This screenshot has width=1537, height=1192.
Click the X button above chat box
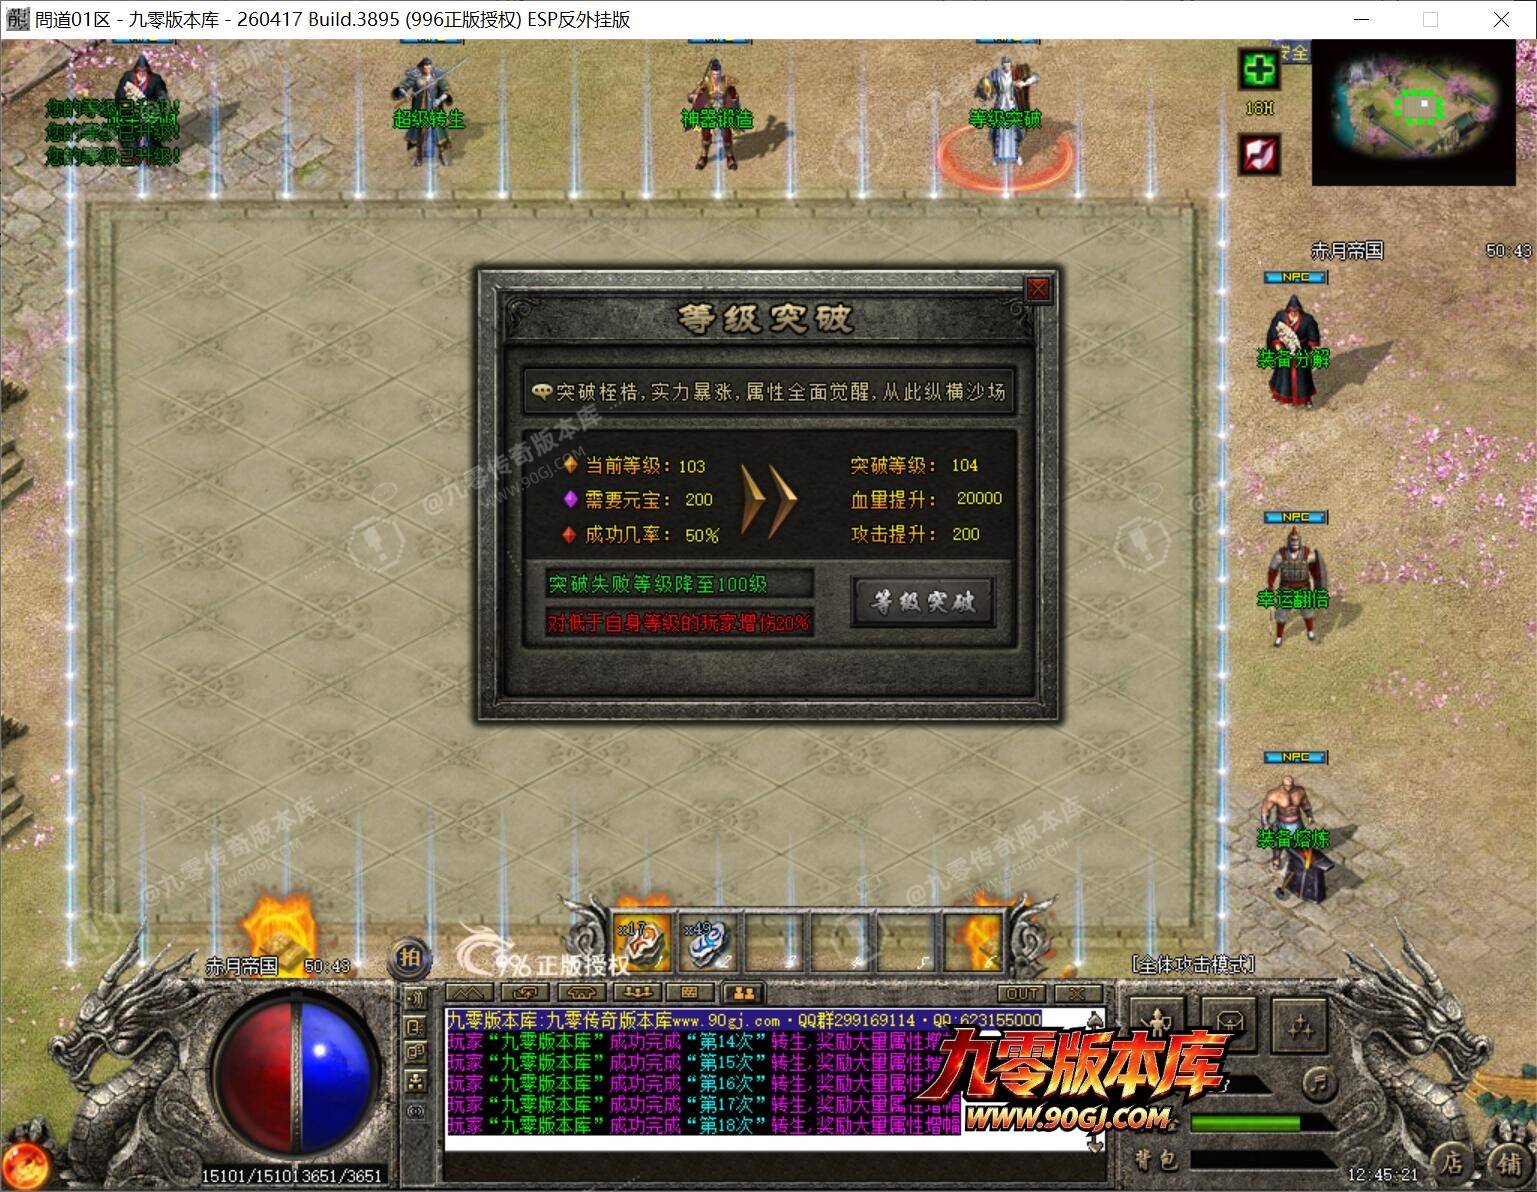point(1077,994)
